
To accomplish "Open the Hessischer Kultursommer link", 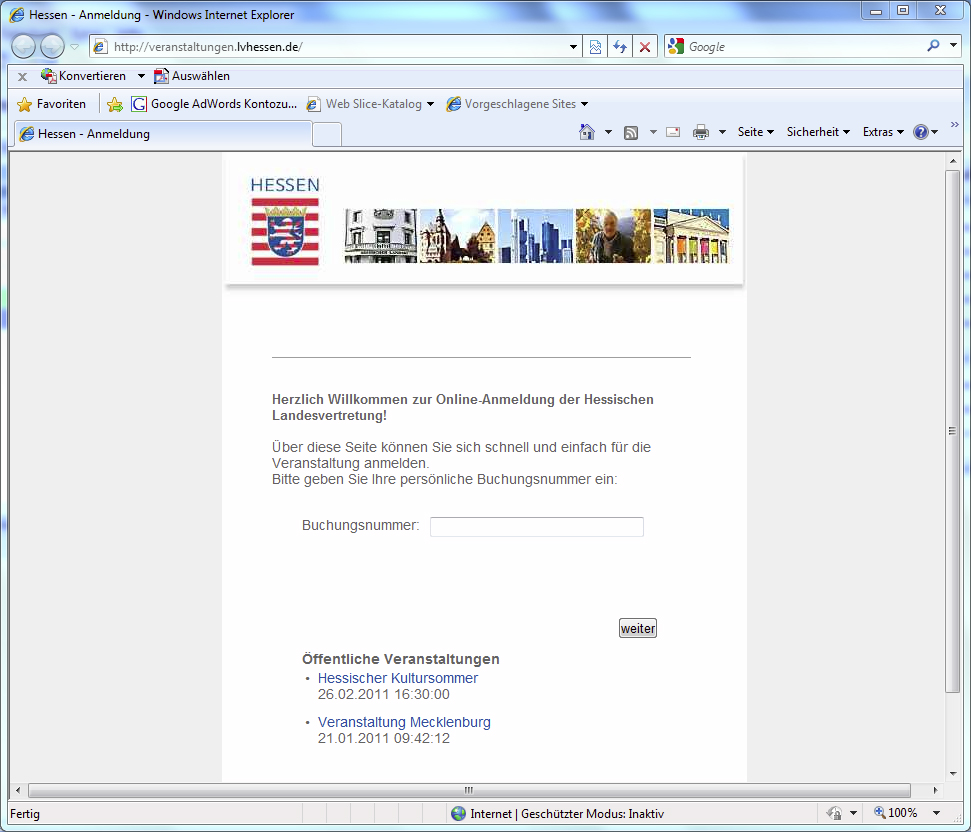I will point(398,678).
